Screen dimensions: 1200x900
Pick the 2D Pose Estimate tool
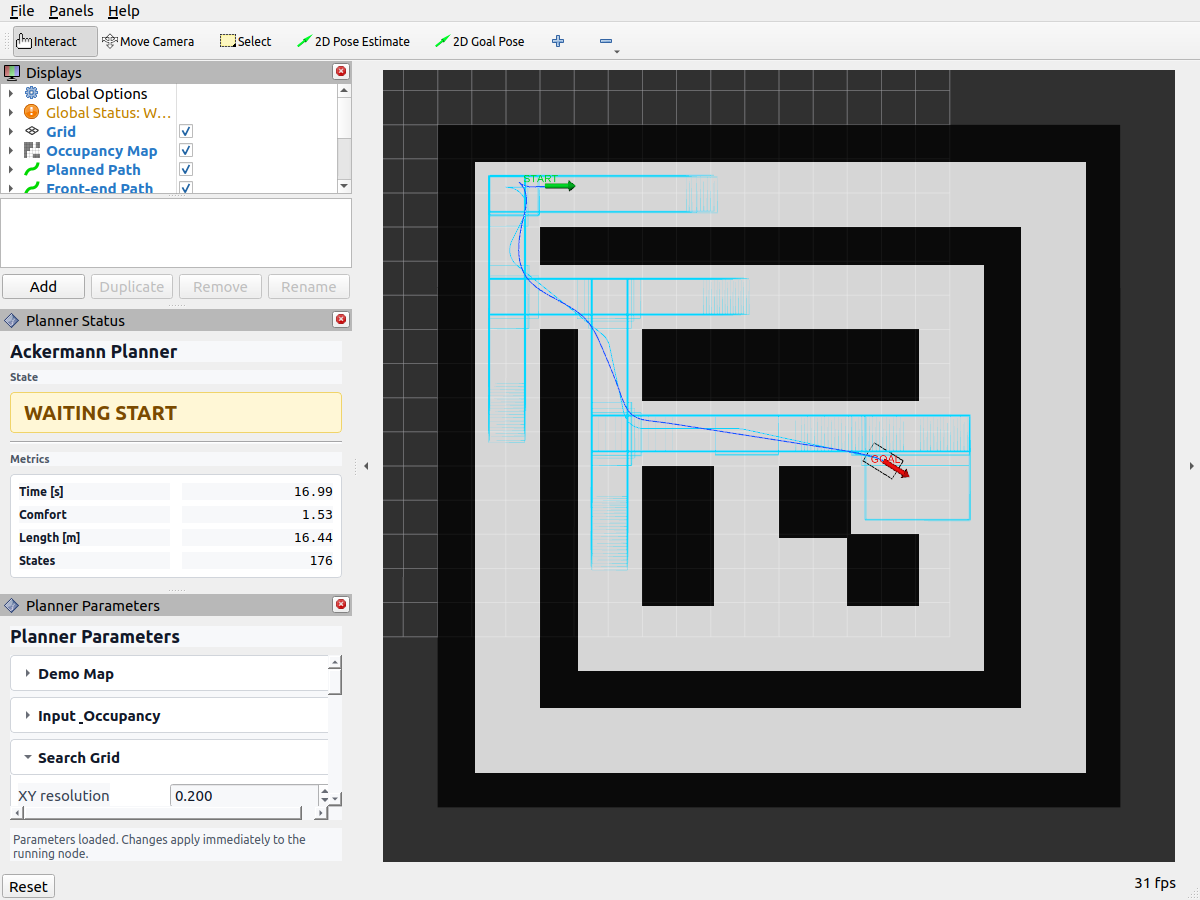tap(354, 41)
